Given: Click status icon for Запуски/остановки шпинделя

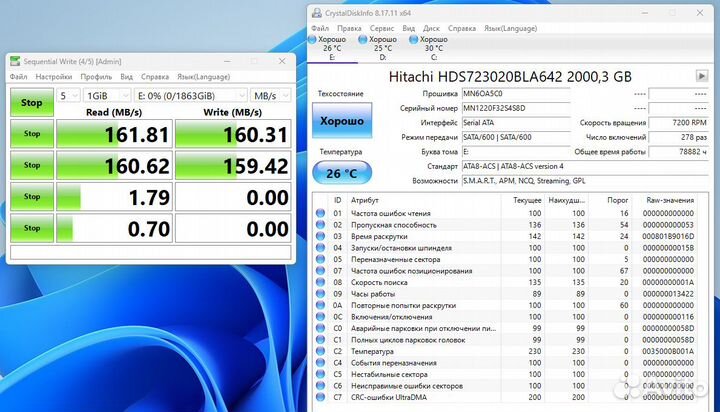Looking at the screenshot, I should point(321,248).
